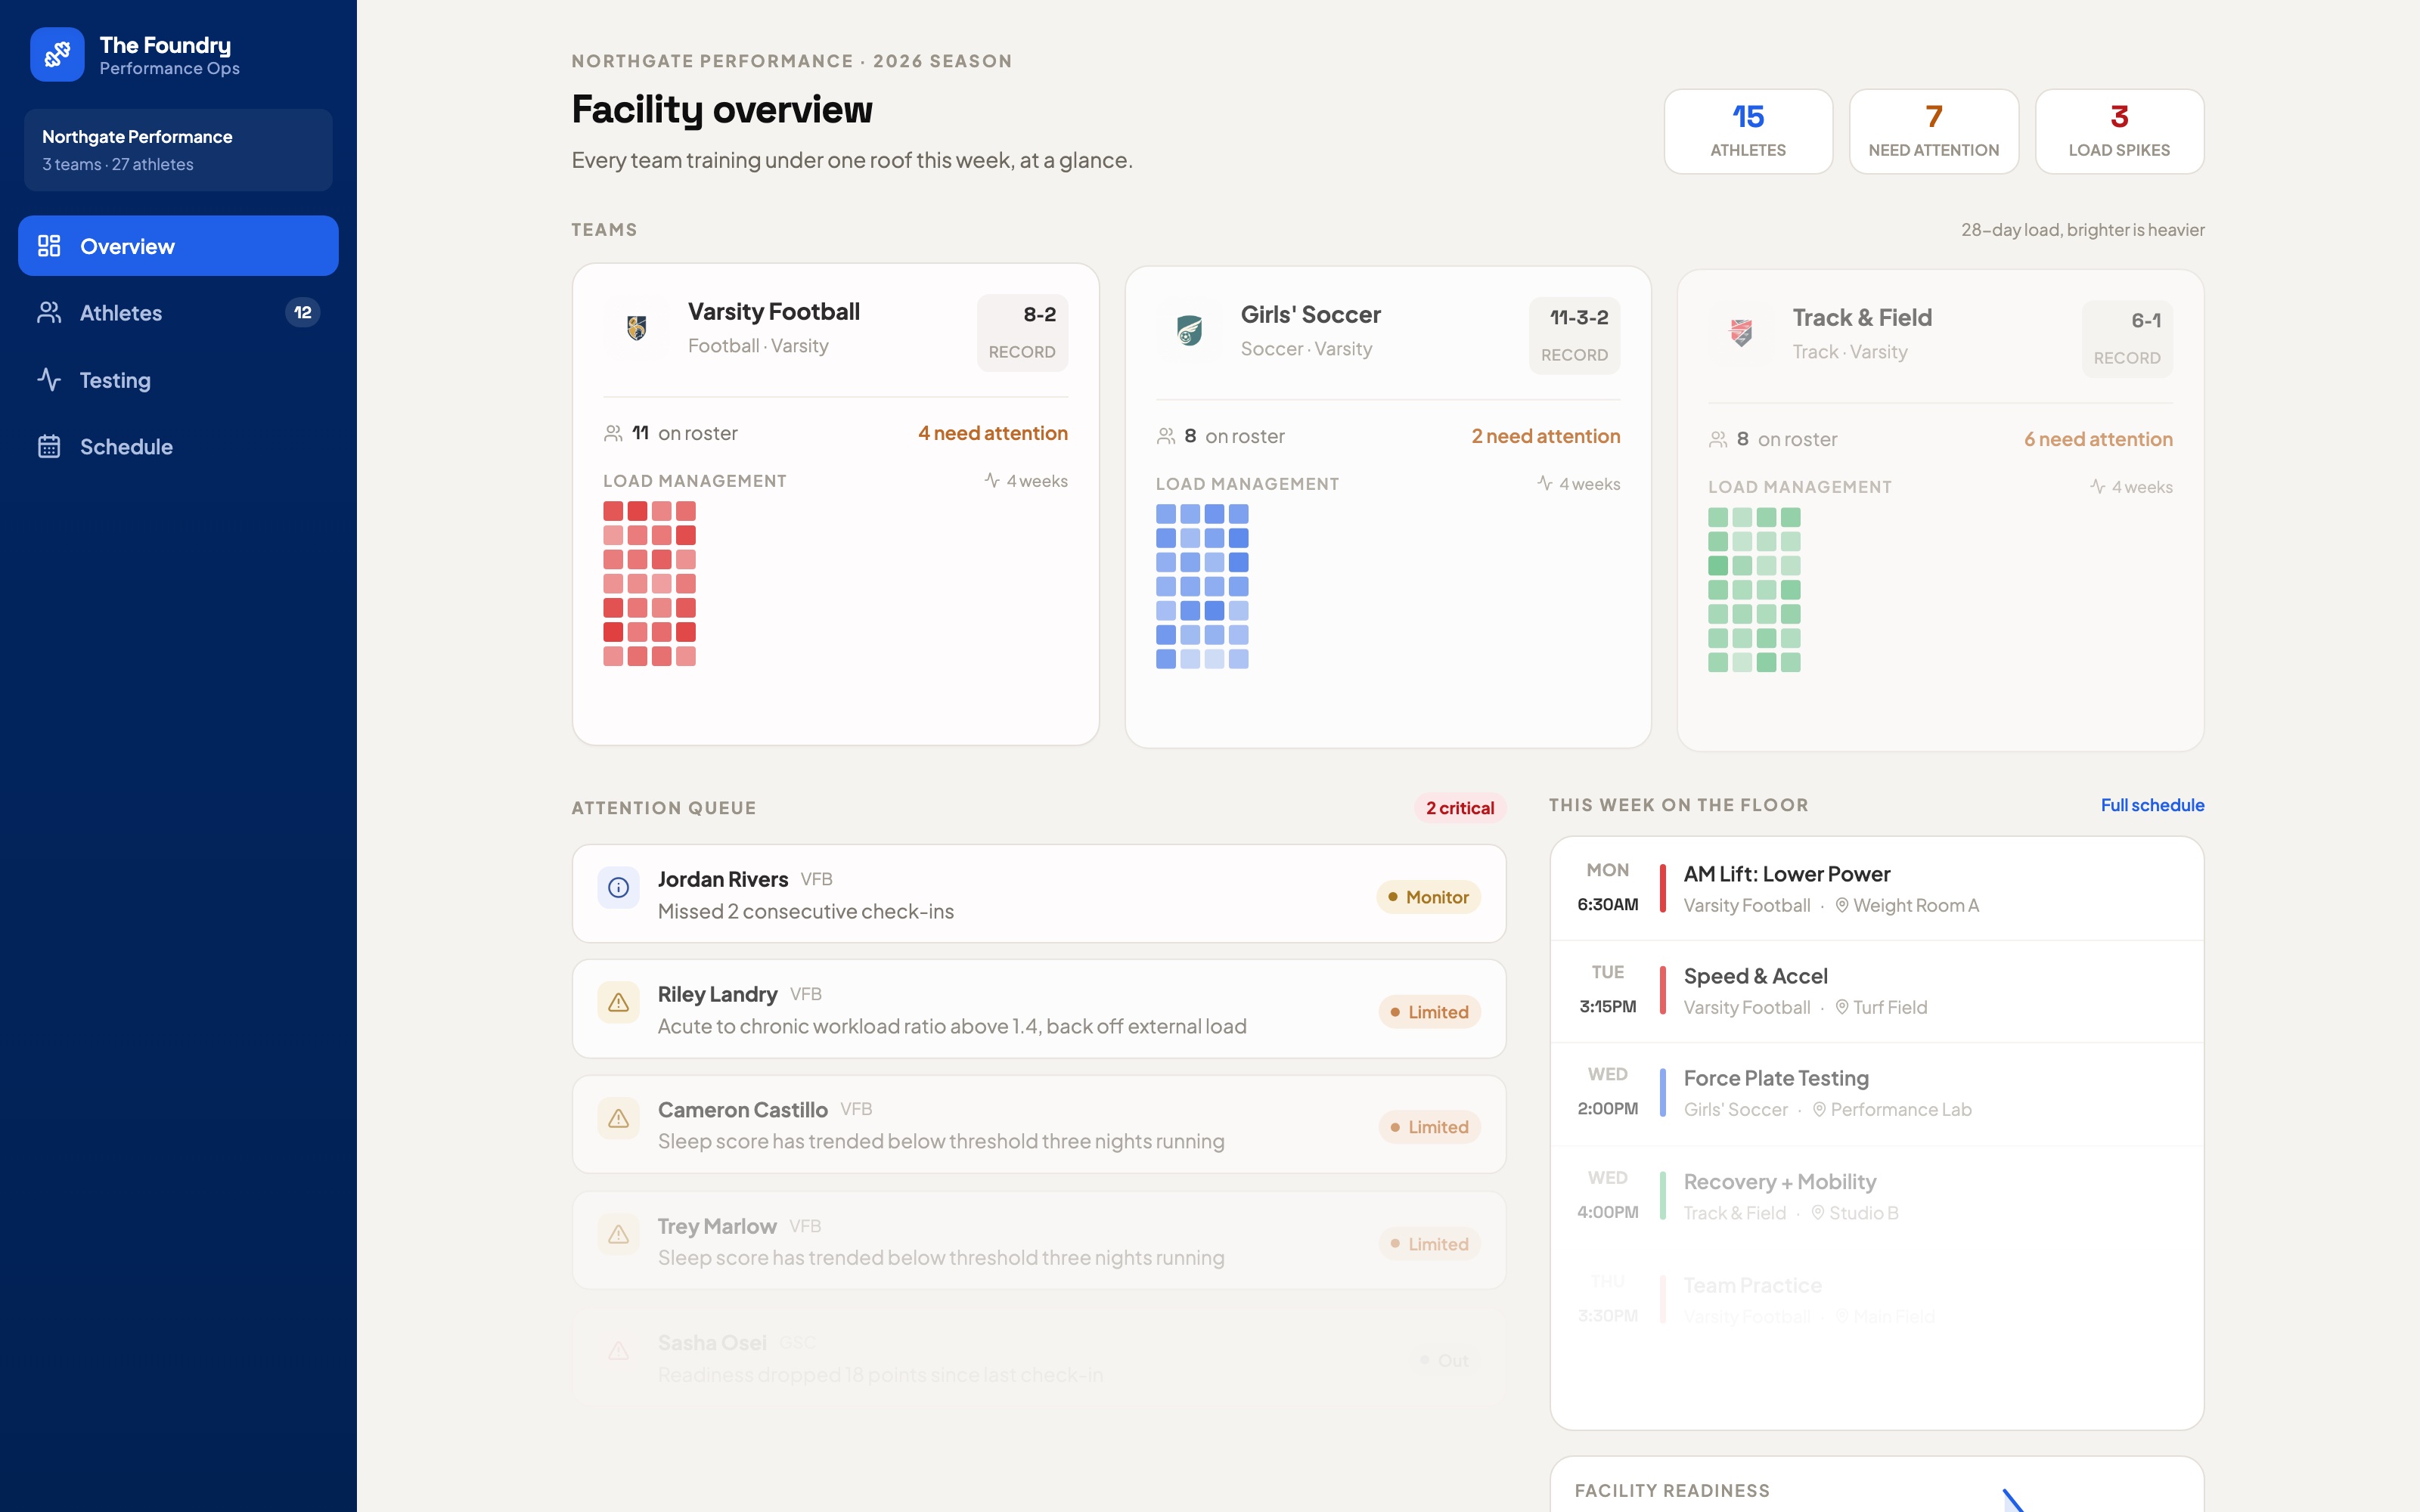2420x1512 pixels.
Task: Click the Athletes badge showing 12
Action: [303, 313]
